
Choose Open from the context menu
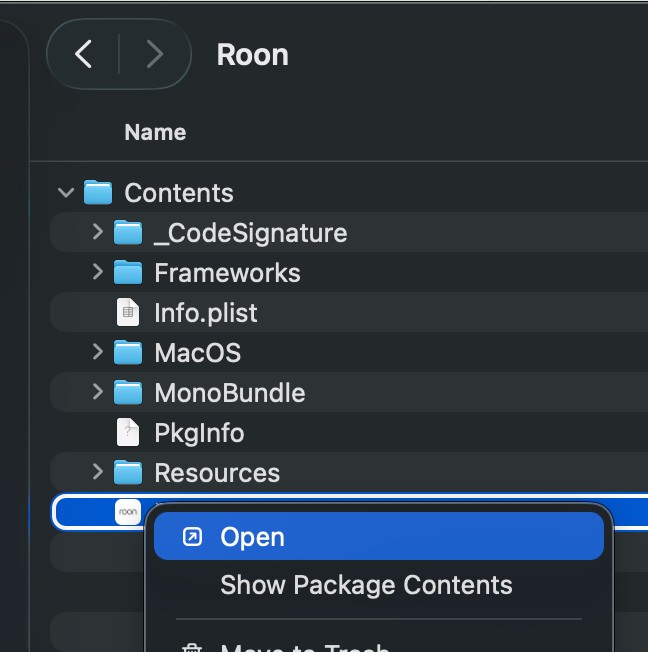click(252, 537)
